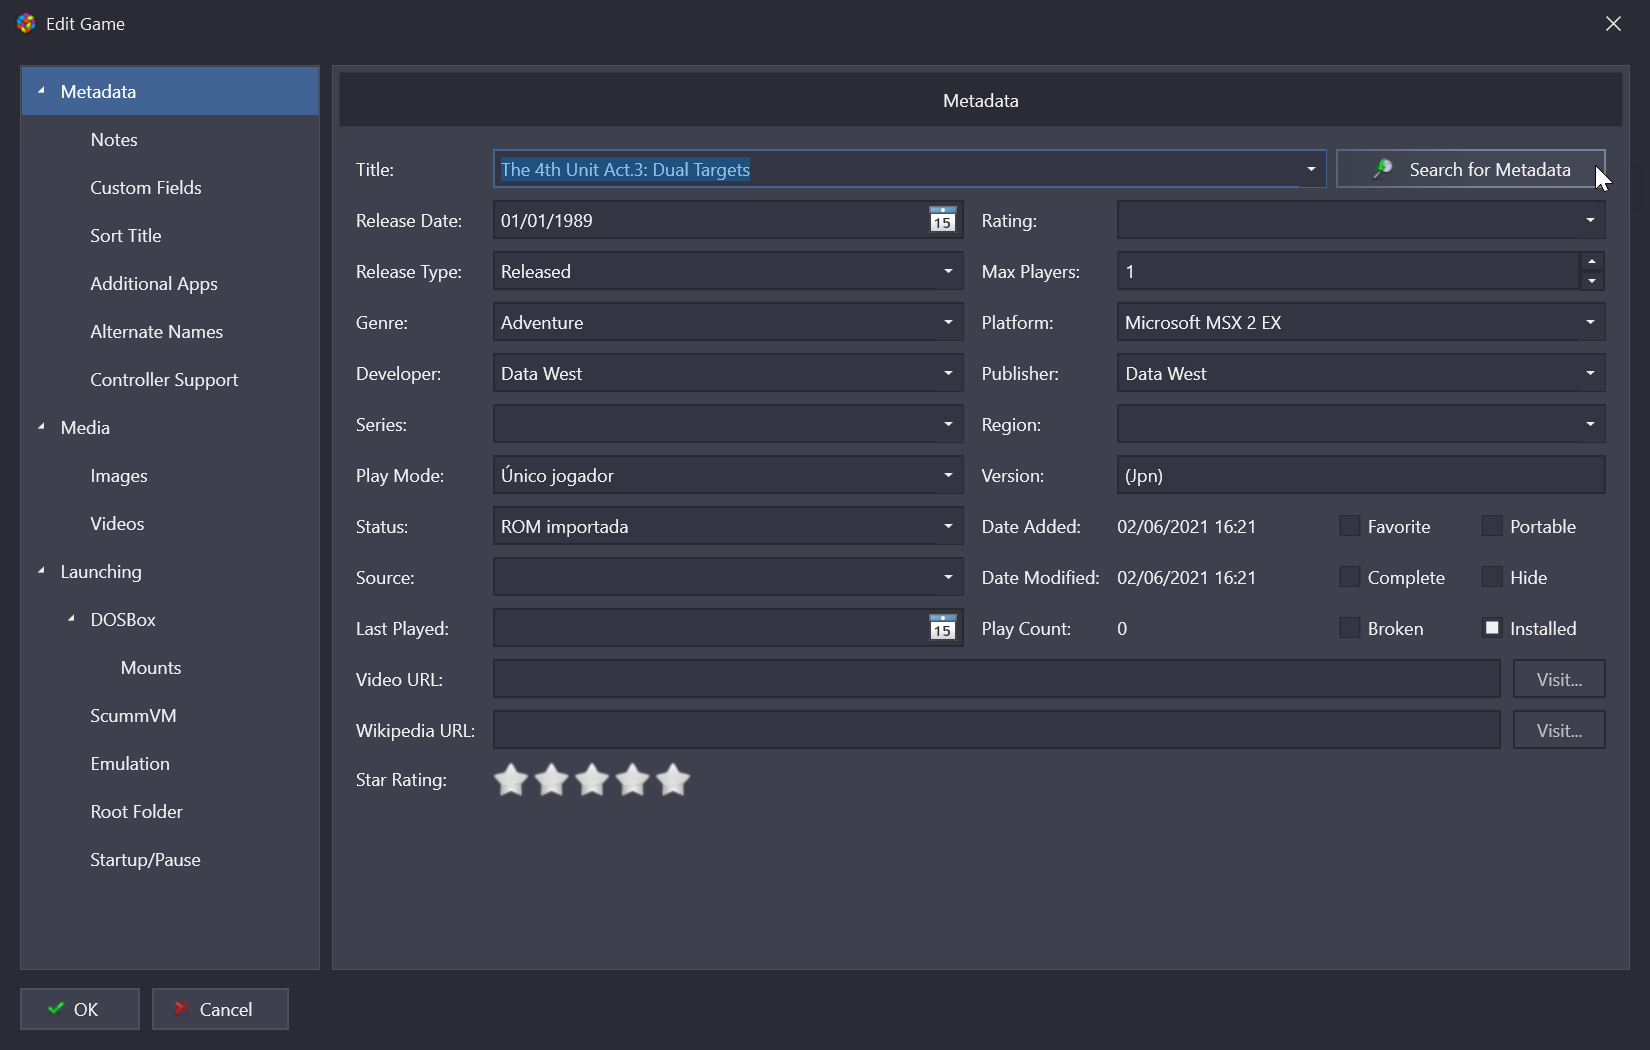The width and height of the screenshot is (1650, 1050).
Task: Click into the Video URL field
Action: point(996,679)
